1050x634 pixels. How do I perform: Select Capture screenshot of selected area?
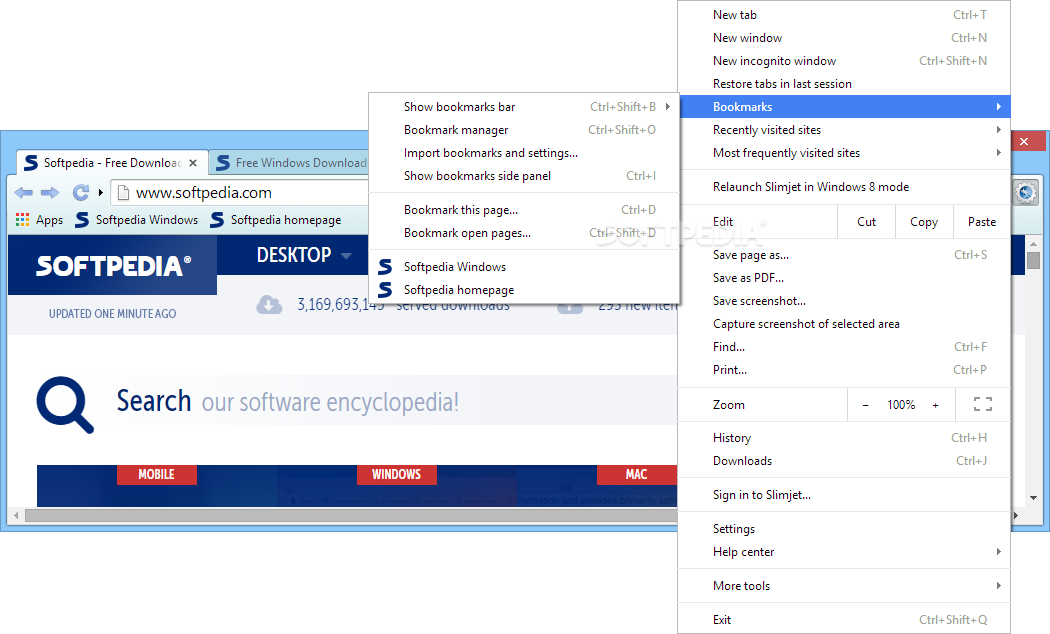[844, 324]
